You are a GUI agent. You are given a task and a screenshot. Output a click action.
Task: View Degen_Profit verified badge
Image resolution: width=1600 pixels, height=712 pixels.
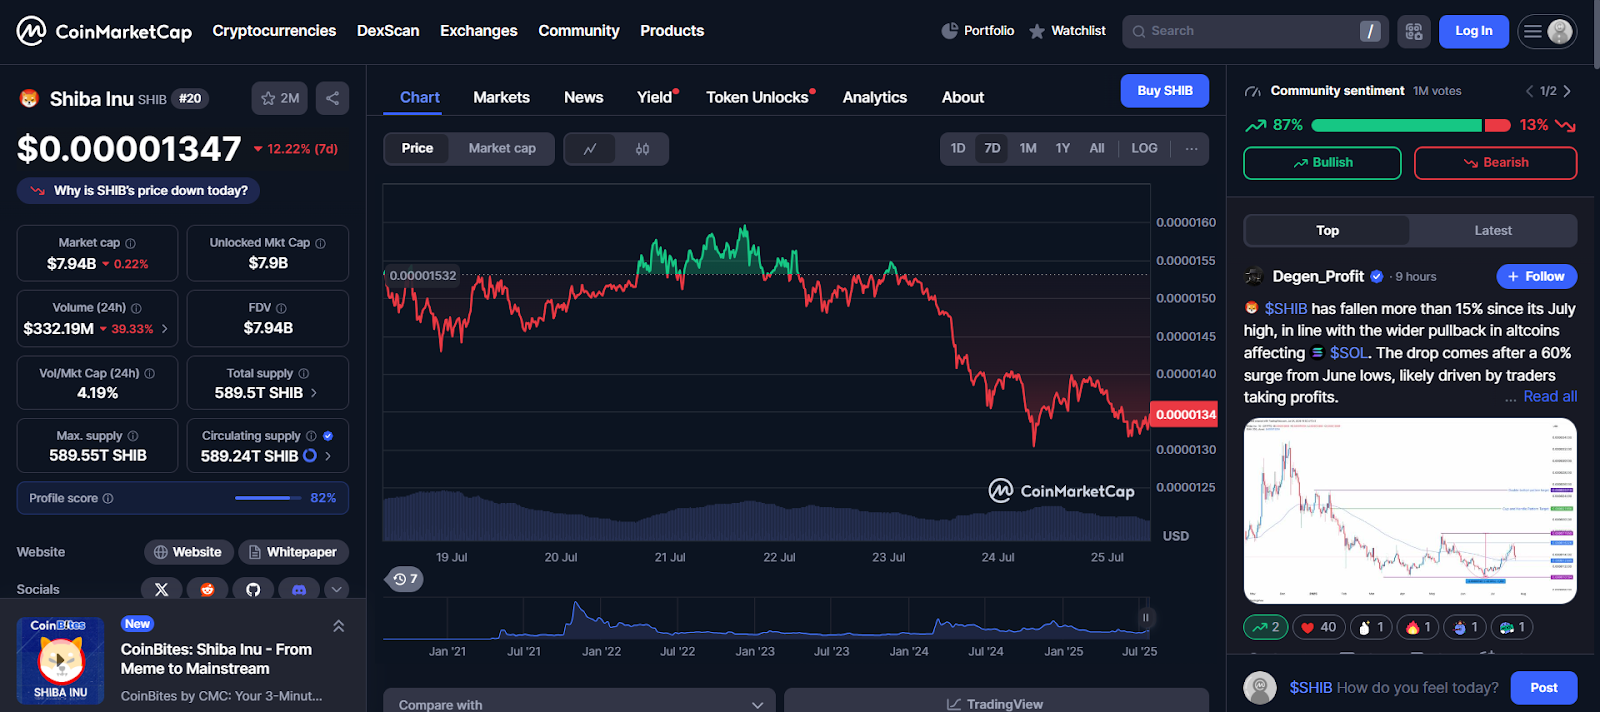pos(1377,276)
